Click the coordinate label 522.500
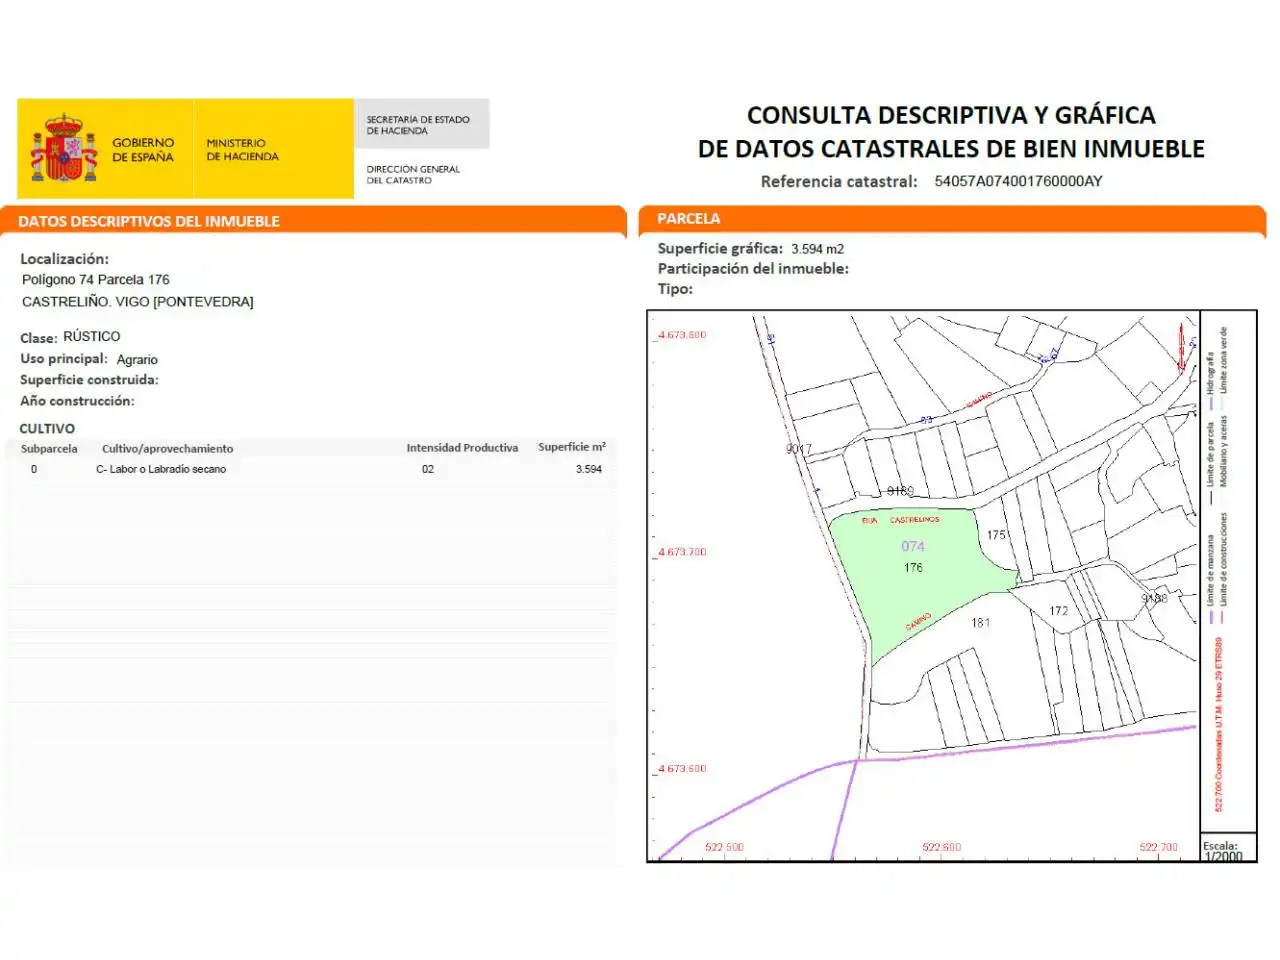1280x960 pixels. pyautogui.click(x=724, y=847)
